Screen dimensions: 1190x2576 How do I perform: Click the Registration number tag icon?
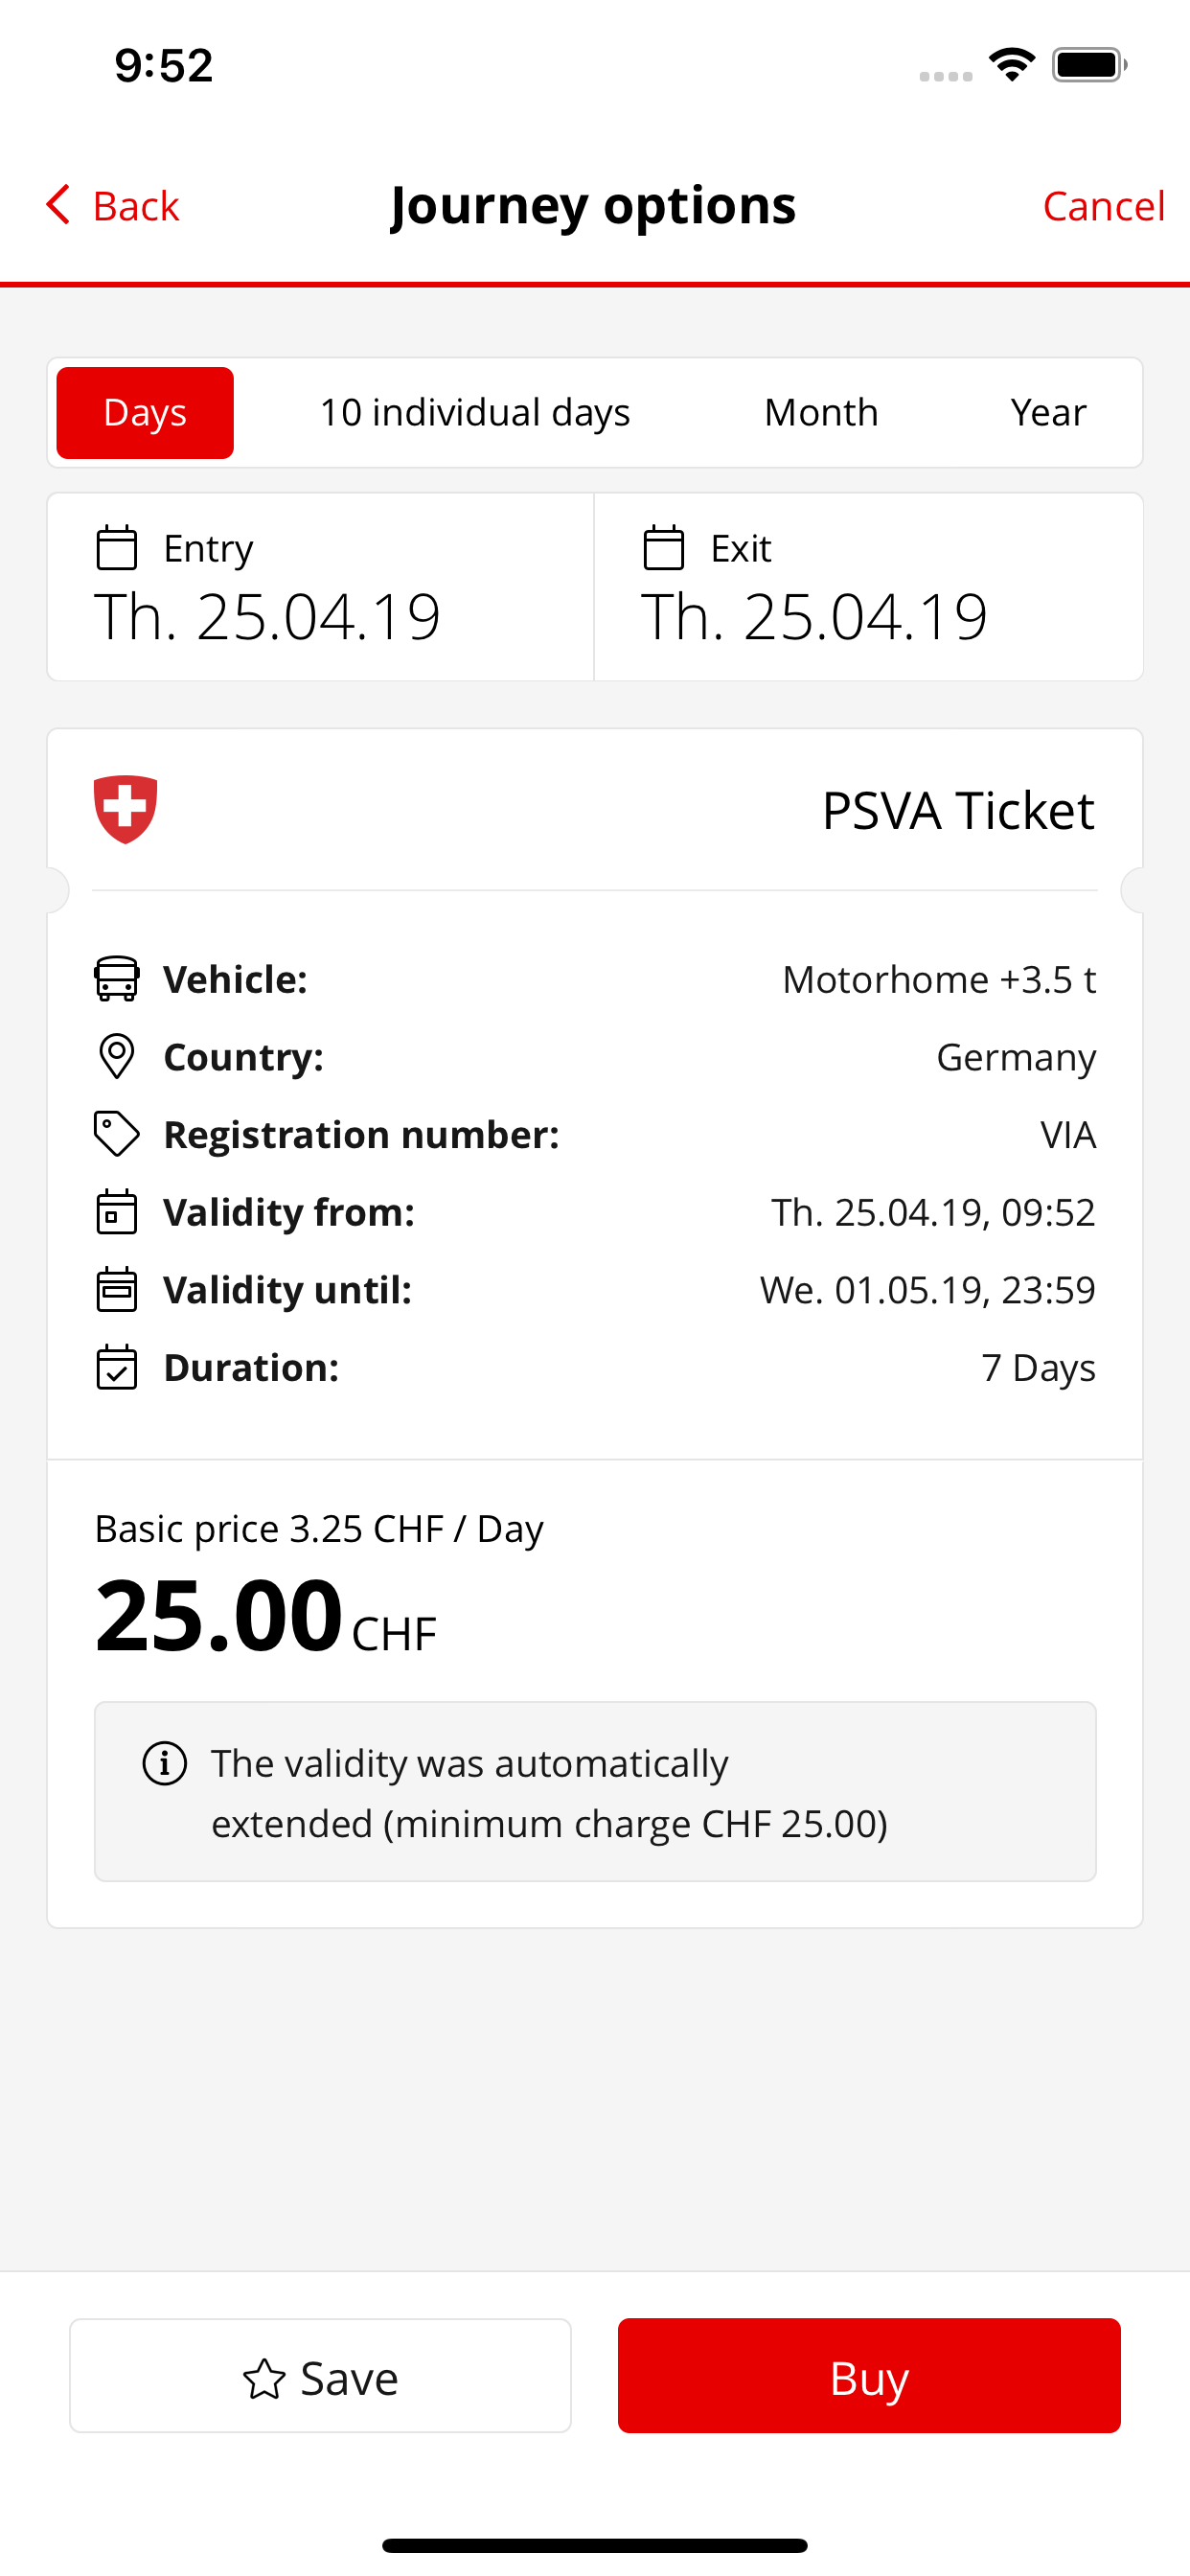[x=116, y=1134]
